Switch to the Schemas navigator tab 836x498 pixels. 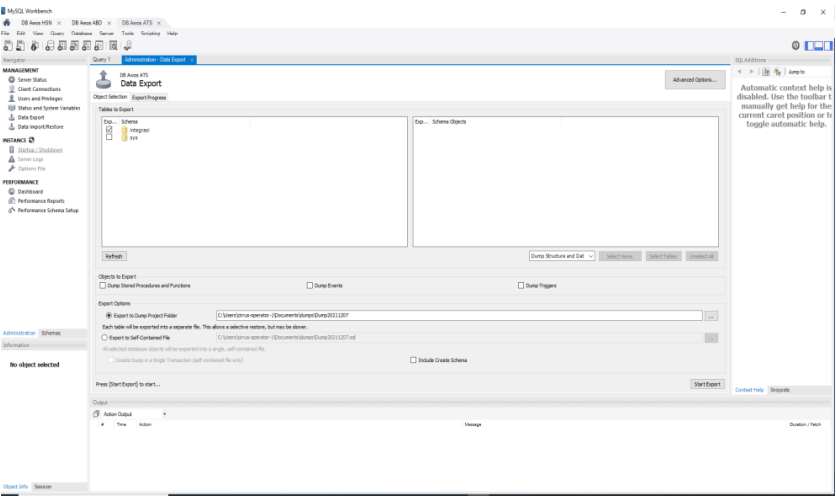51,333
